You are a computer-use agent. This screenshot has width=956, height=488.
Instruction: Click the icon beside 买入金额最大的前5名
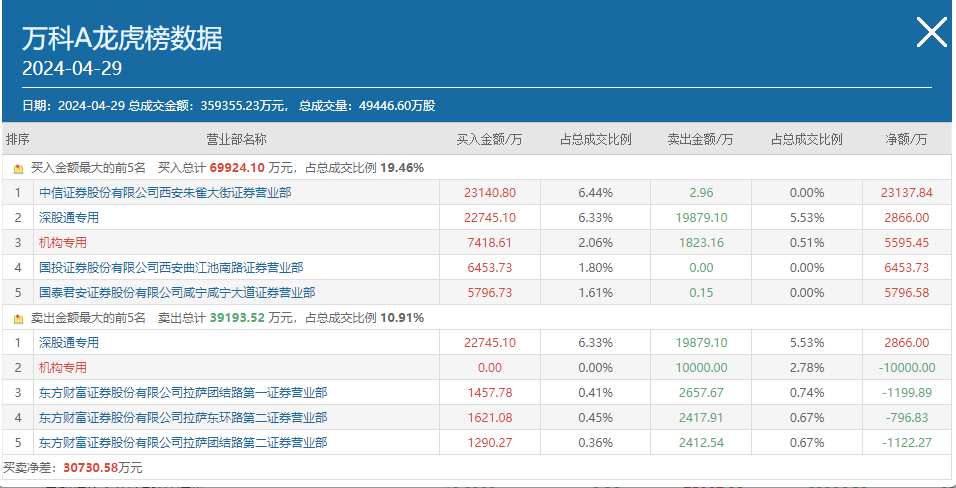coord(18,168)
